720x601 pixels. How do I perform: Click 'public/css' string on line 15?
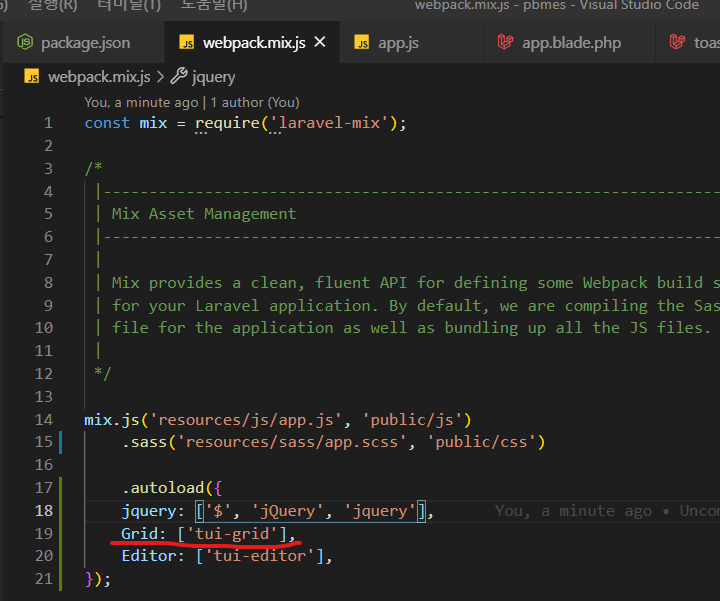(481, 442)
